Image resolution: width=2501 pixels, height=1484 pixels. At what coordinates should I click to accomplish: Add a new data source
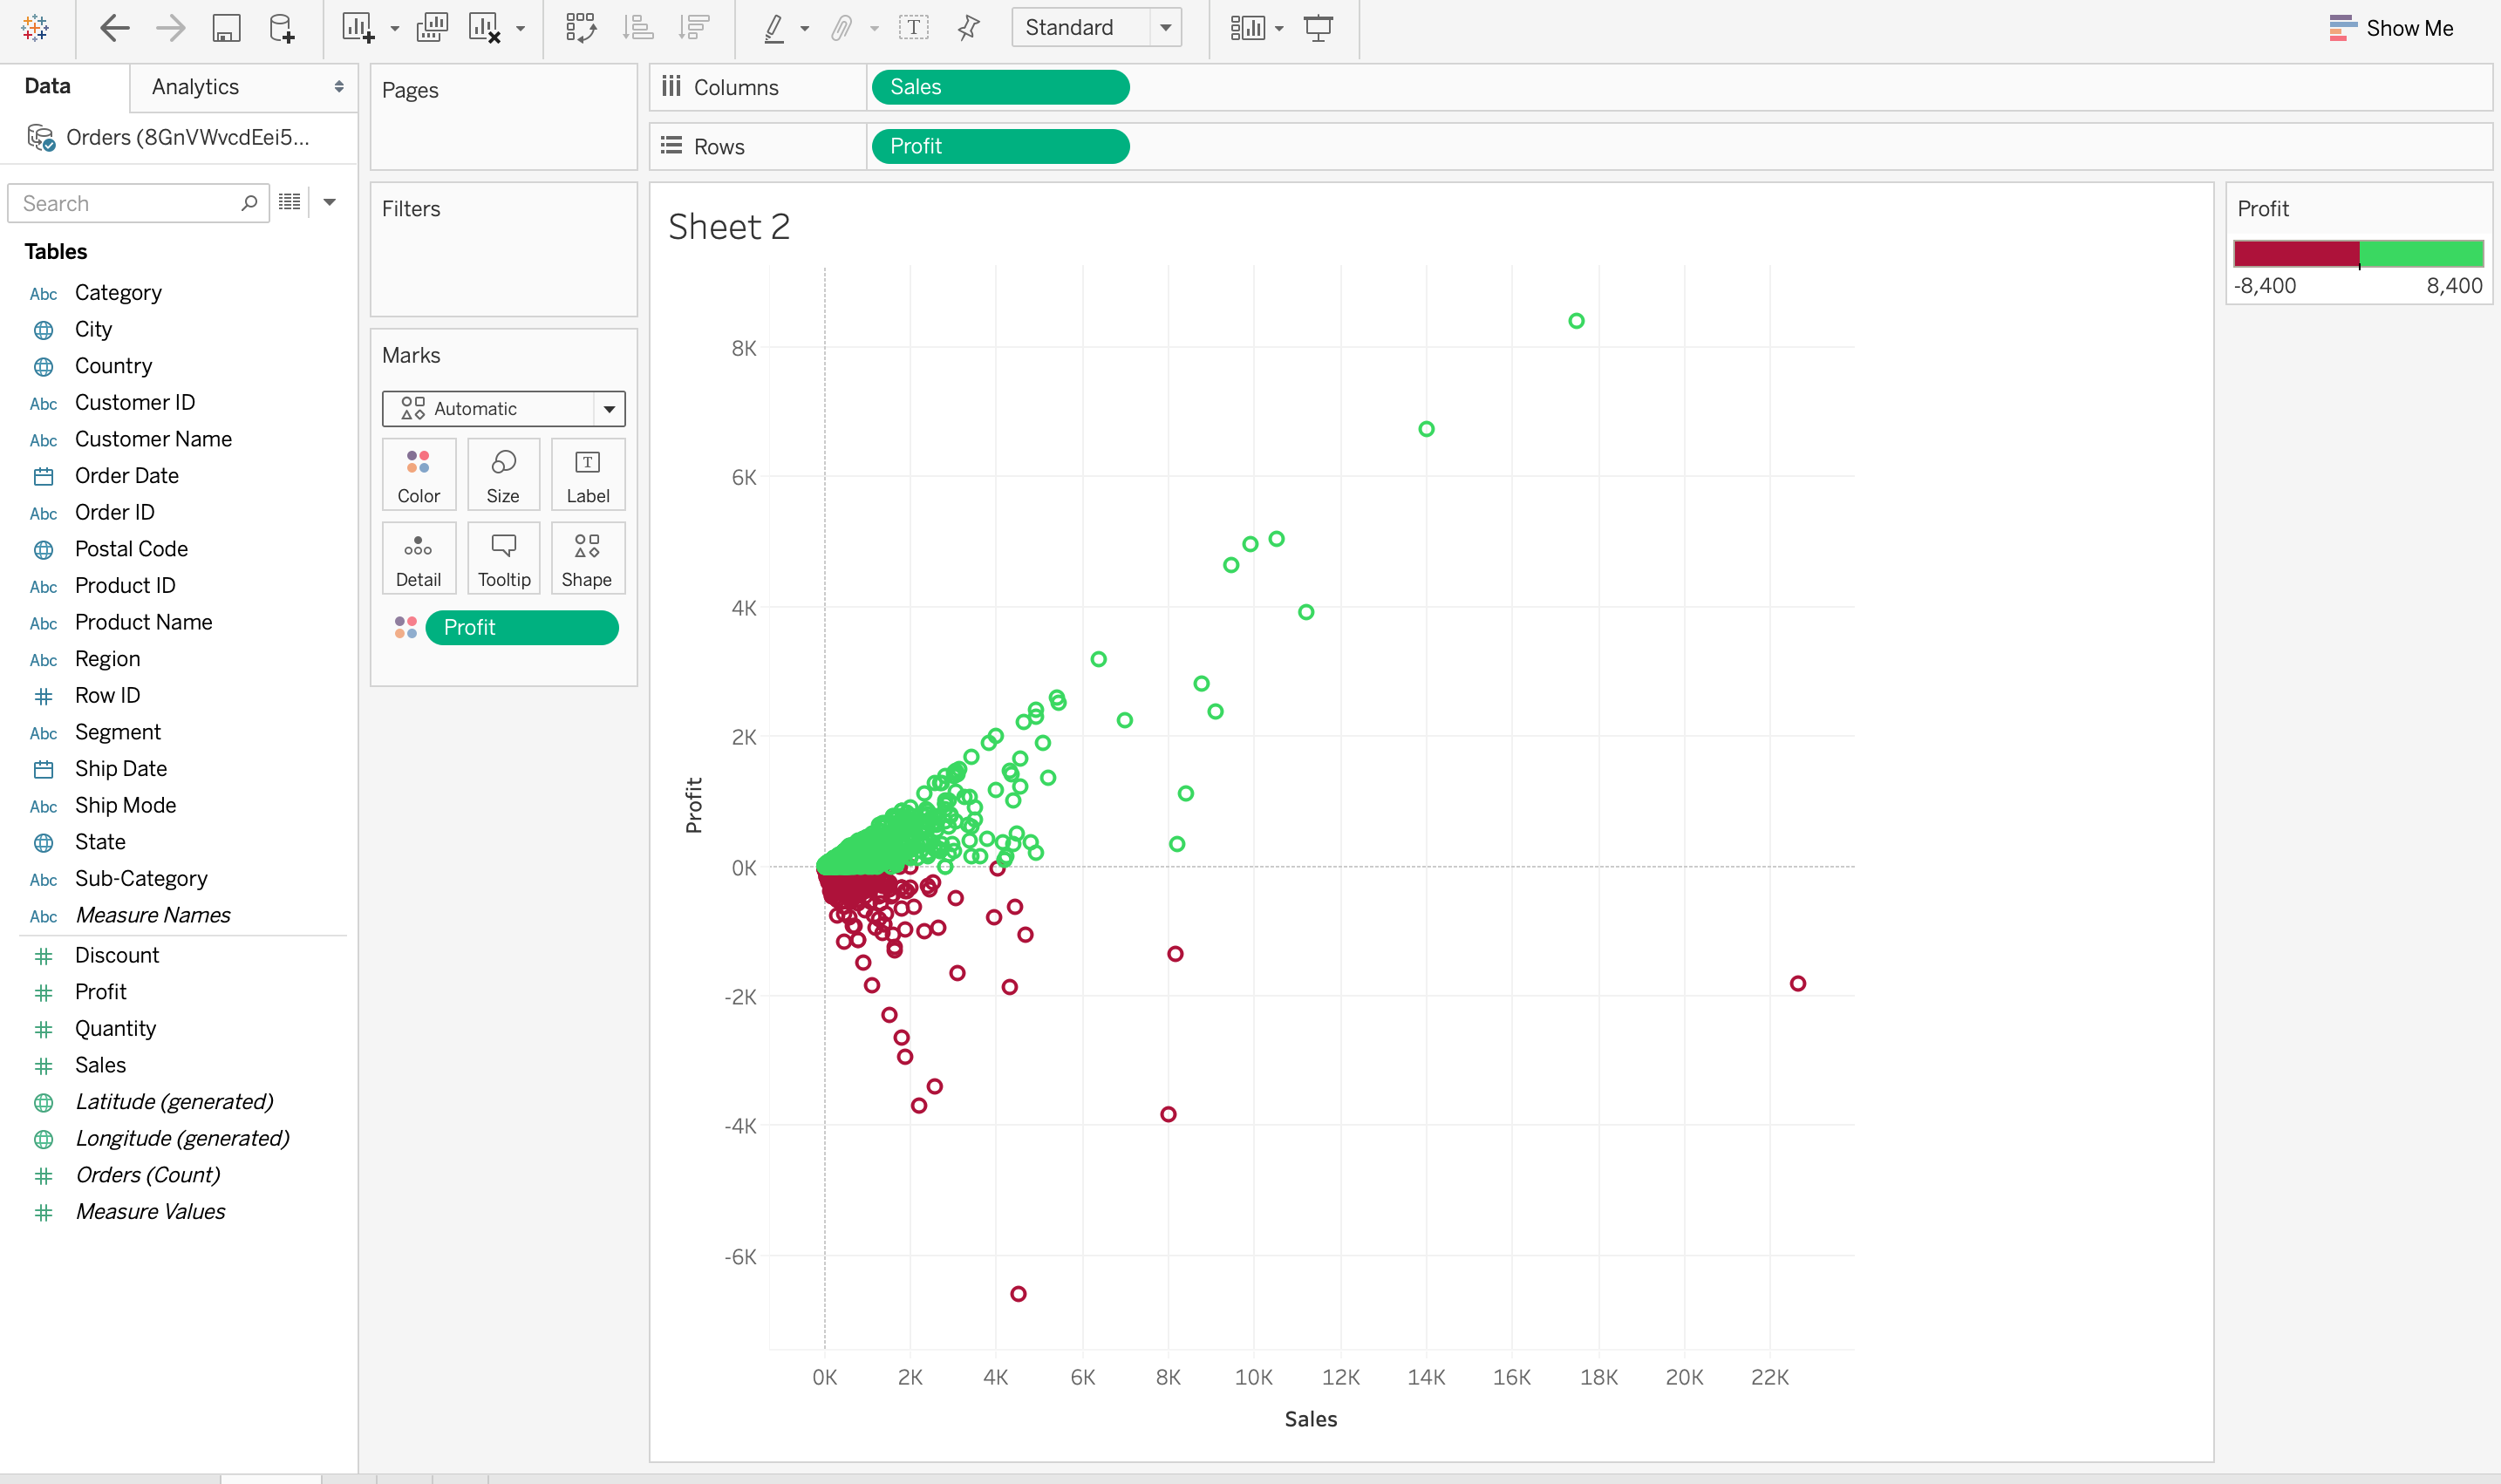pyautogui.click(x=282, y=27)
